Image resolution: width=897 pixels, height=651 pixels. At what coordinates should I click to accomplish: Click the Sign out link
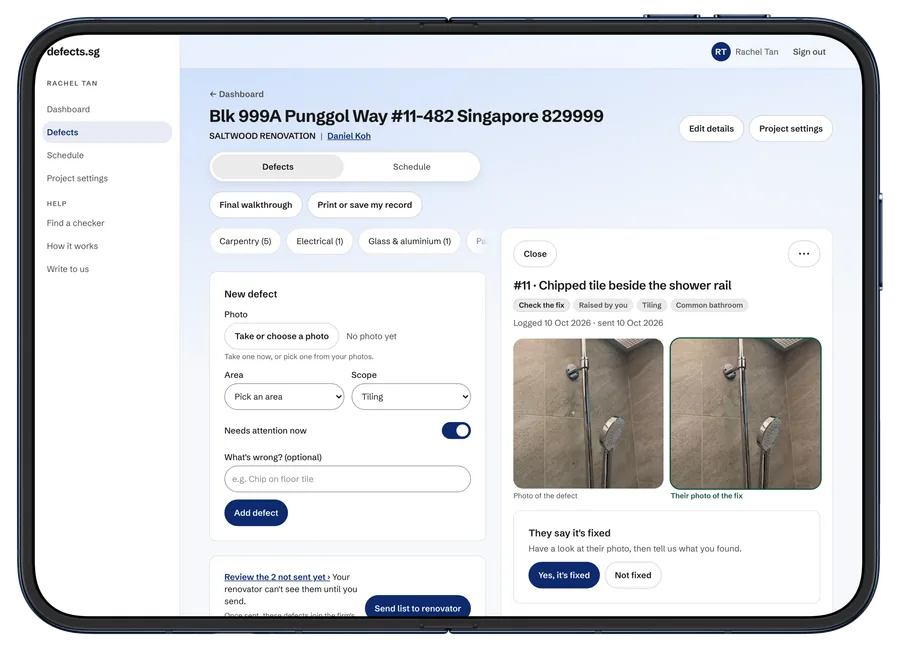click(x=809, y=52)
